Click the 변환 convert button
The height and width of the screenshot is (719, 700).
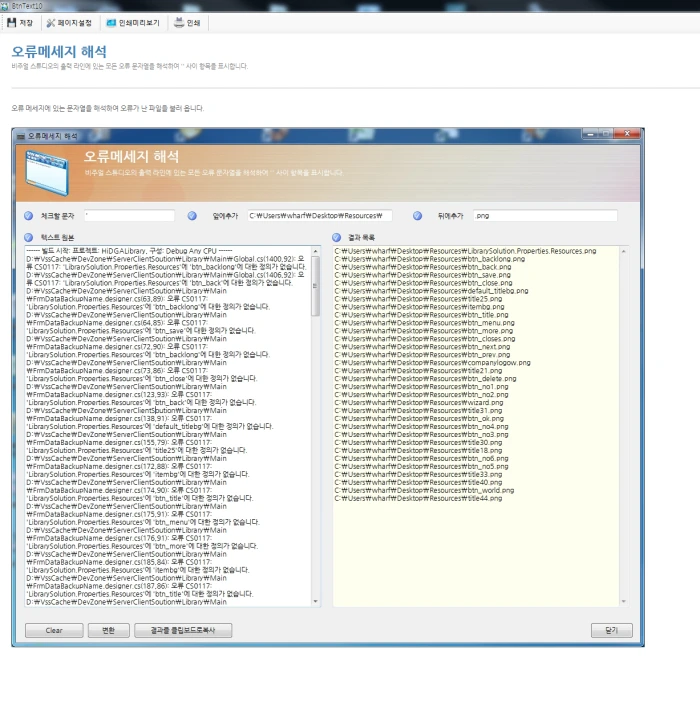109,630
